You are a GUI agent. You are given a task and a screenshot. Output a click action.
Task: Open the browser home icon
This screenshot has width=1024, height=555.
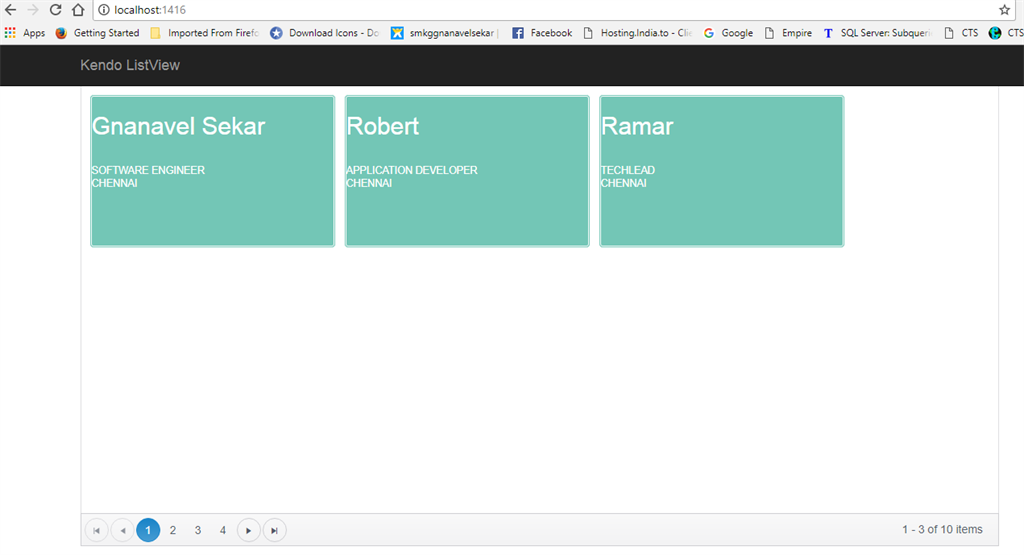[78, 10]
